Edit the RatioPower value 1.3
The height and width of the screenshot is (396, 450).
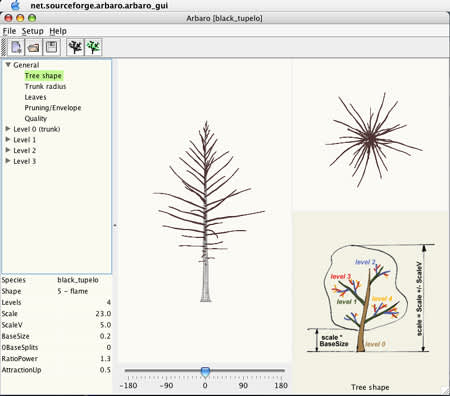tap(105, 359)
